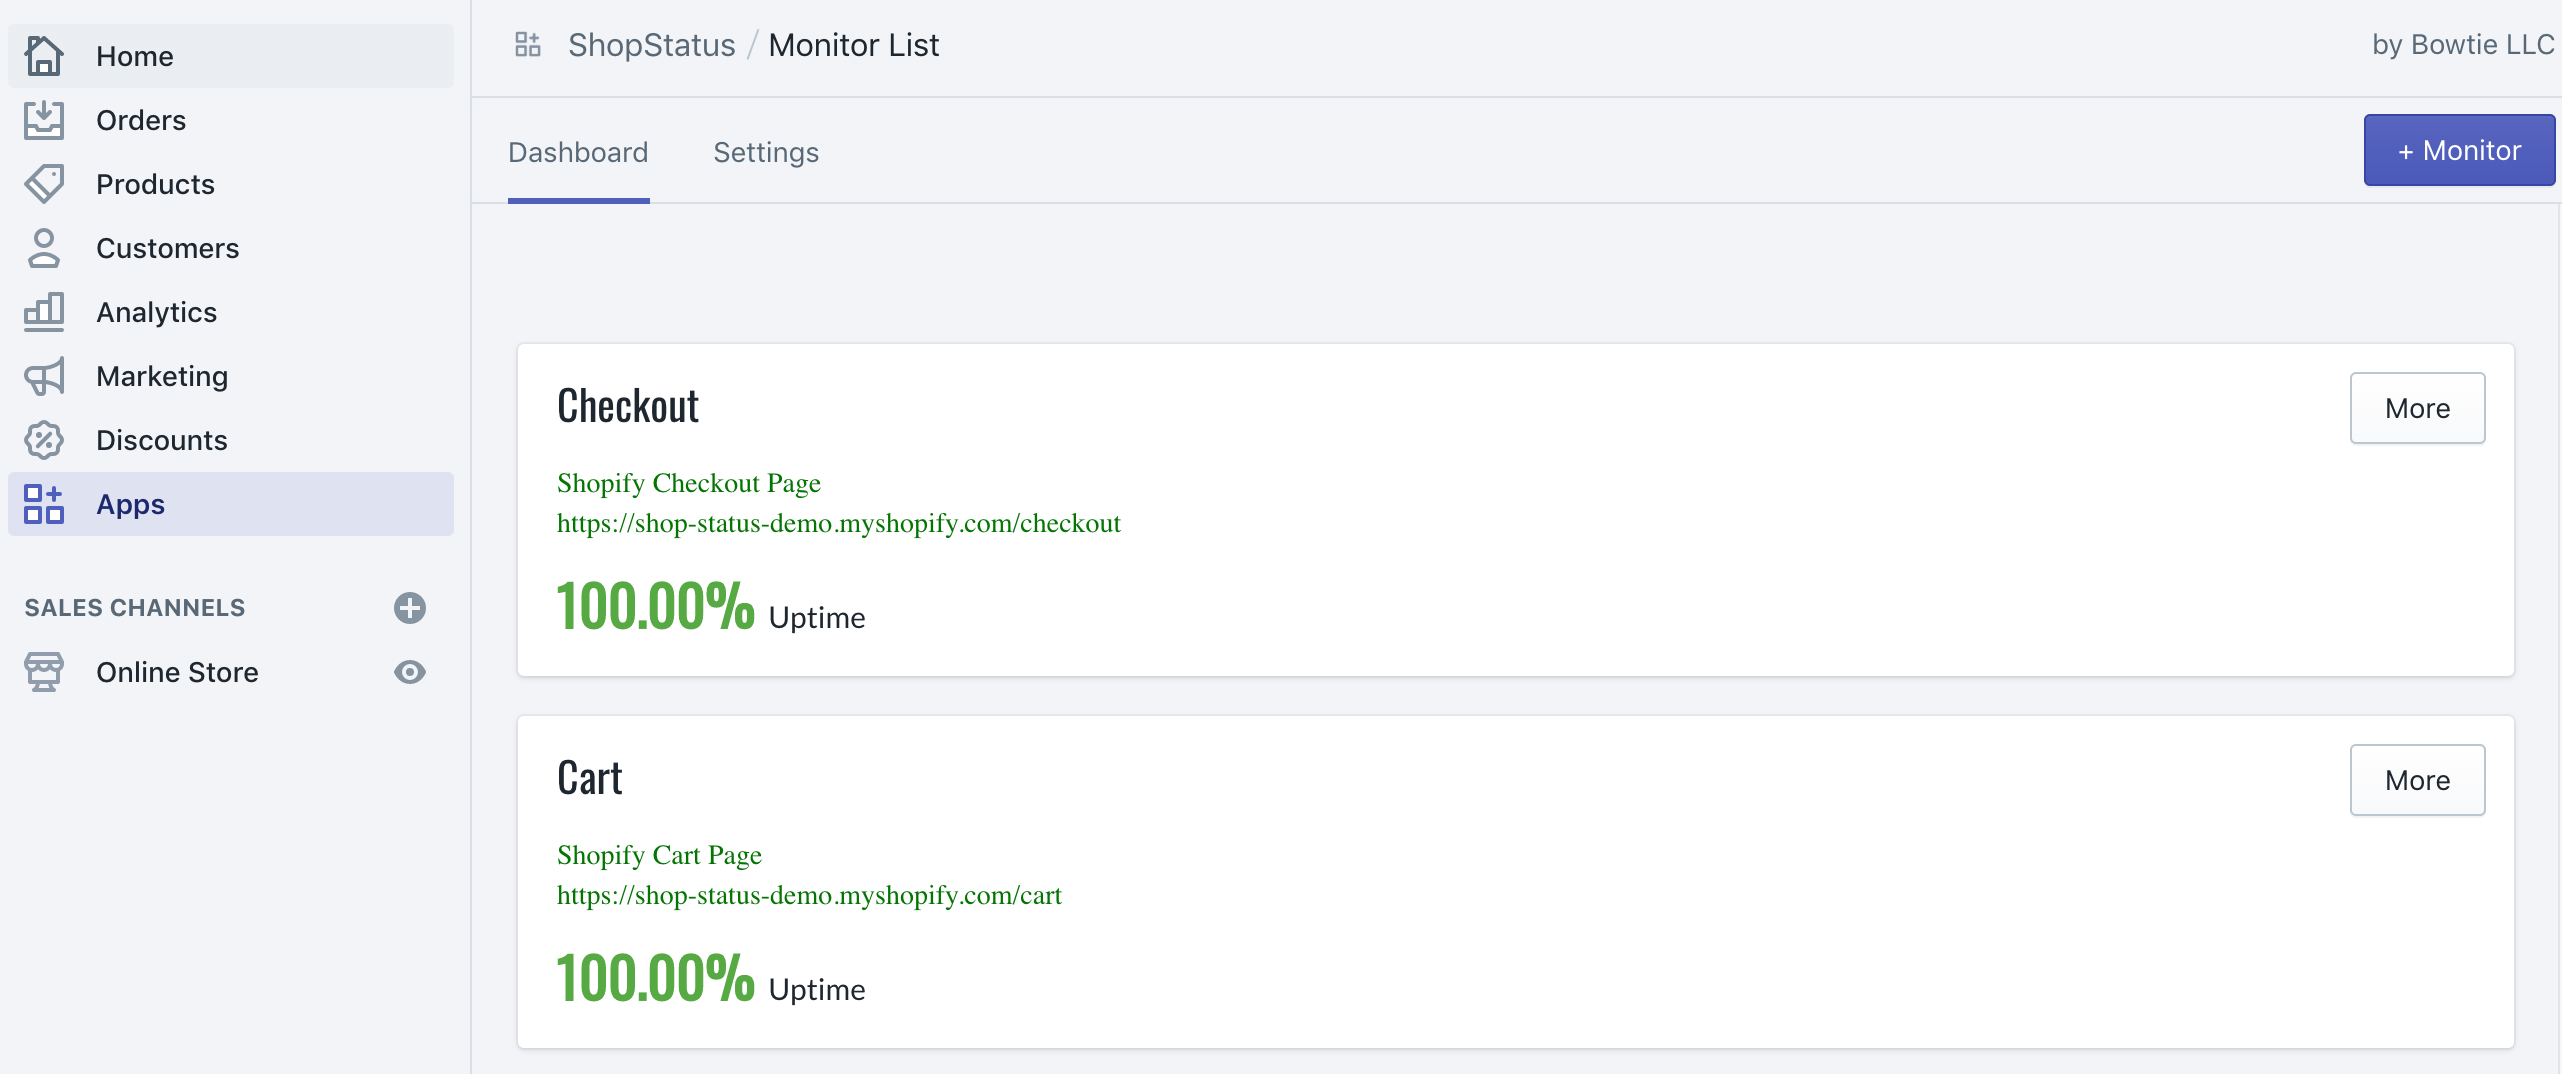Click the Products tag icon
The image size is (2562, 1074).
coord(44,184)
